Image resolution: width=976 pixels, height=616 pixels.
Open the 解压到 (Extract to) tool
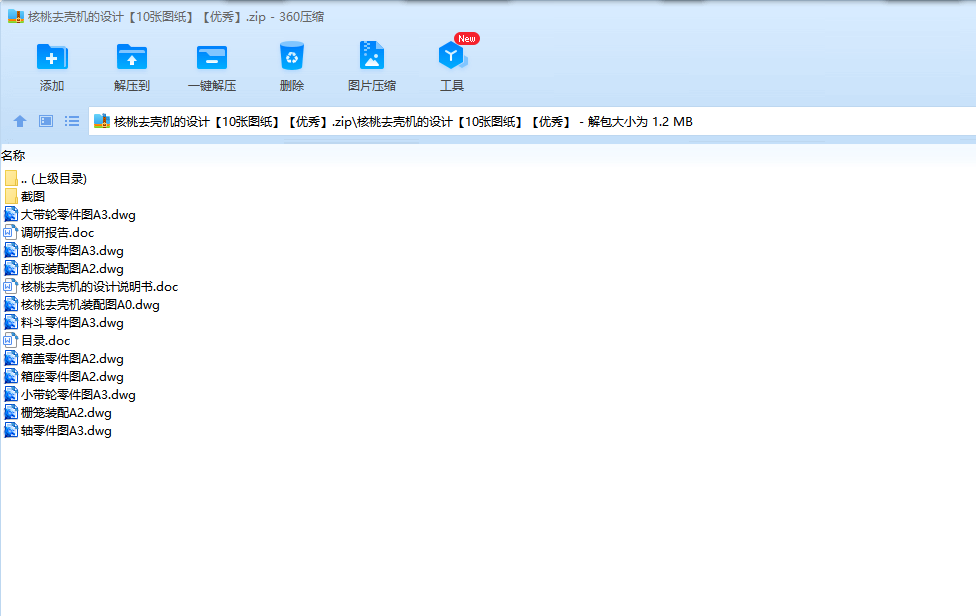coord(132,67)
